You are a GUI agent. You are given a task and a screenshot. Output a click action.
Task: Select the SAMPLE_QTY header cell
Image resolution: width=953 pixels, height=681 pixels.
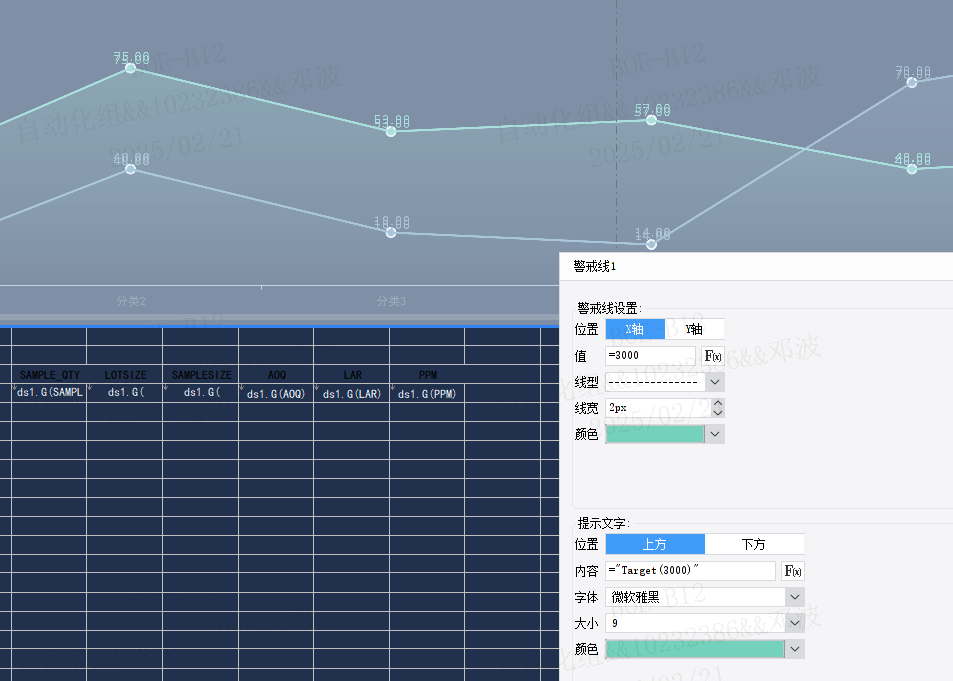pyautogui.click(x=50, y=375)
